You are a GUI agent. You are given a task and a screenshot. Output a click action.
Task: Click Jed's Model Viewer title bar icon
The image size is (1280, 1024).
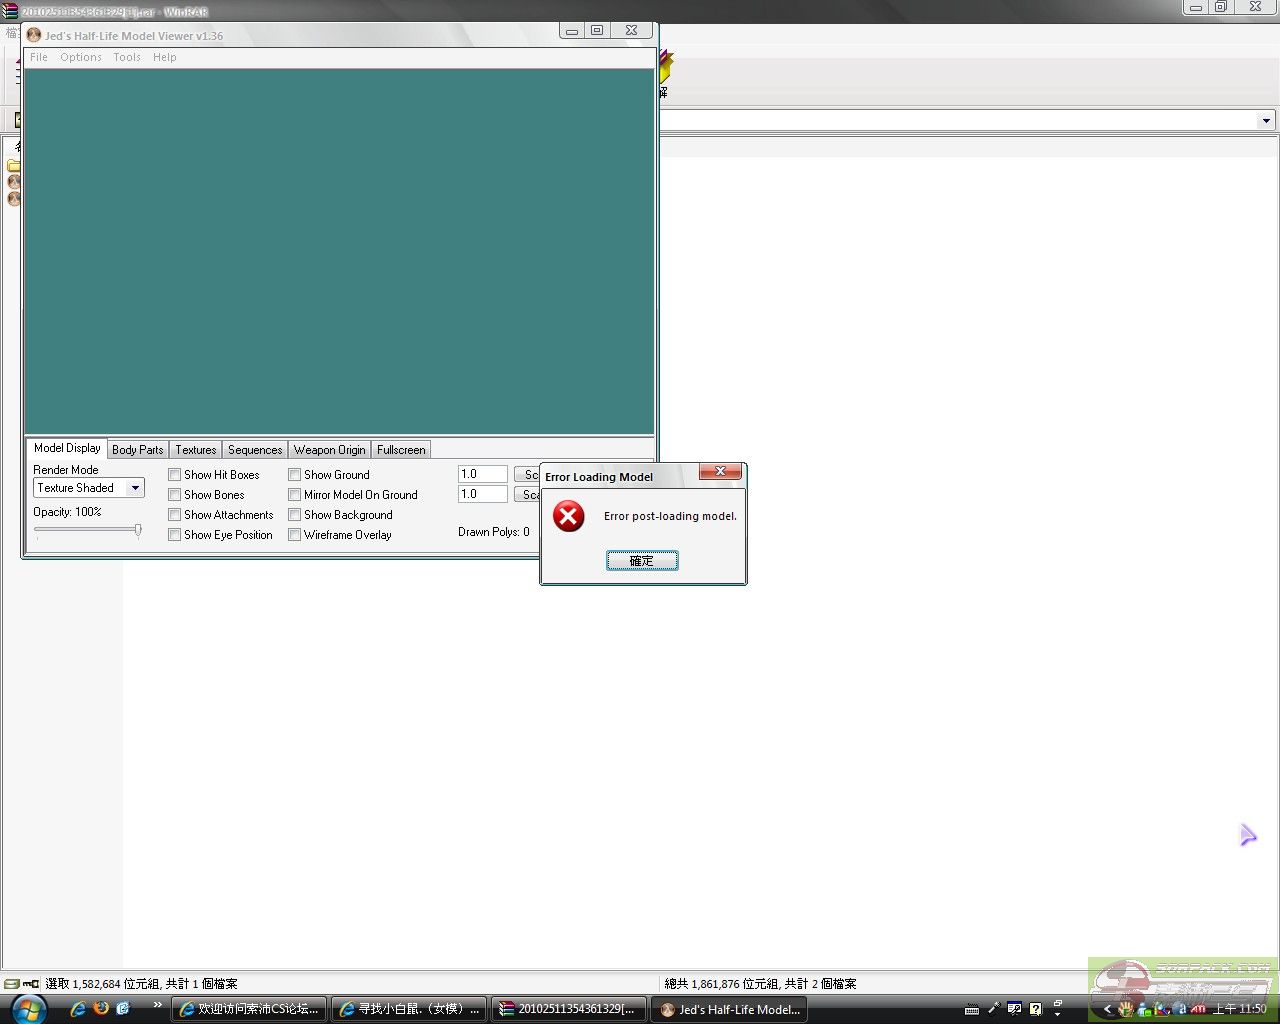pos(34,35)
